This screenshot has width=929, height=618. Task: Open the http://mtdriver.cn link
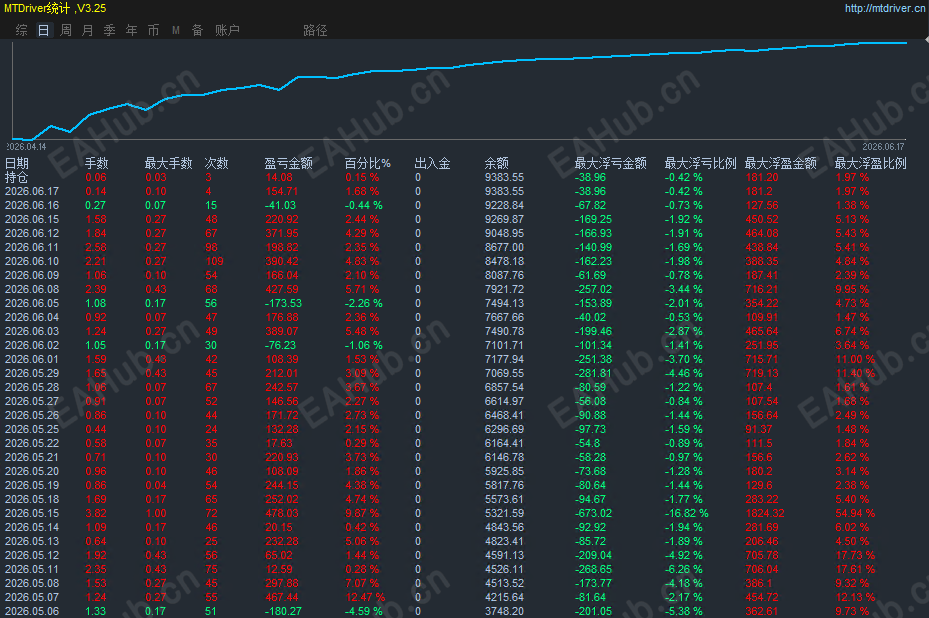point(885,8)
